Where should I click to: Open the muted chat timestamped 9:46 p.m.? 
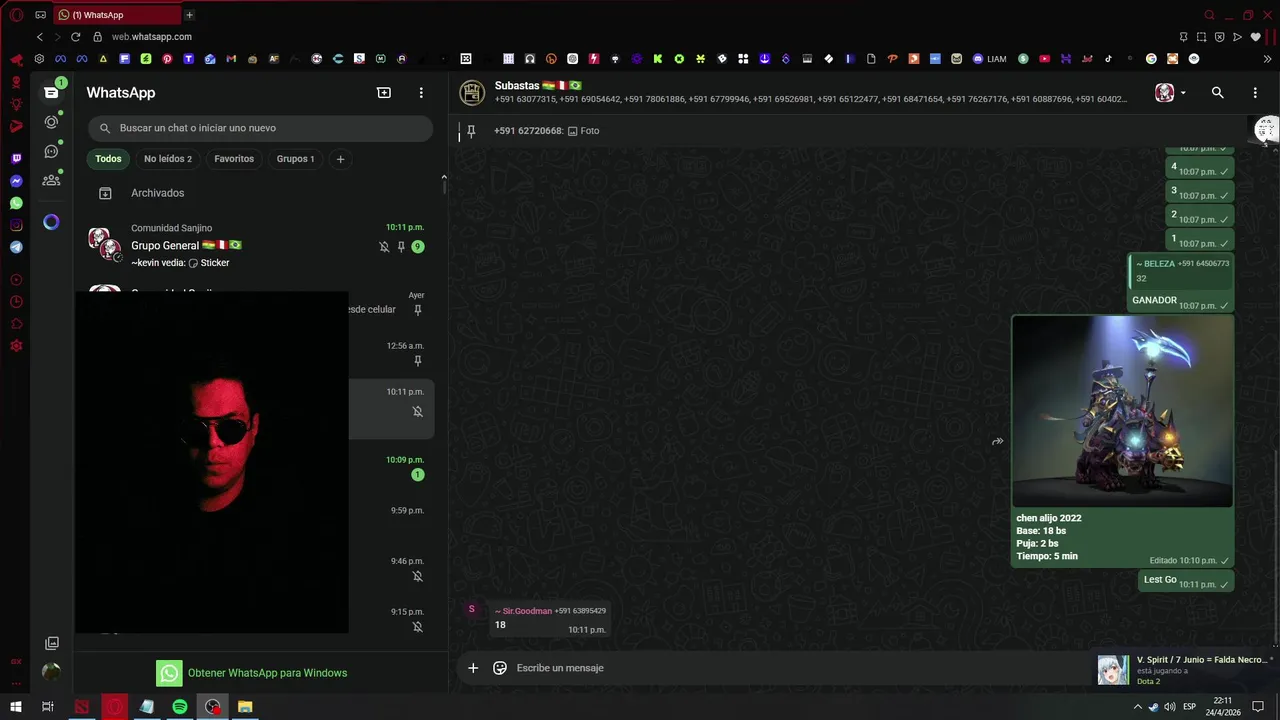pos(391,568)
